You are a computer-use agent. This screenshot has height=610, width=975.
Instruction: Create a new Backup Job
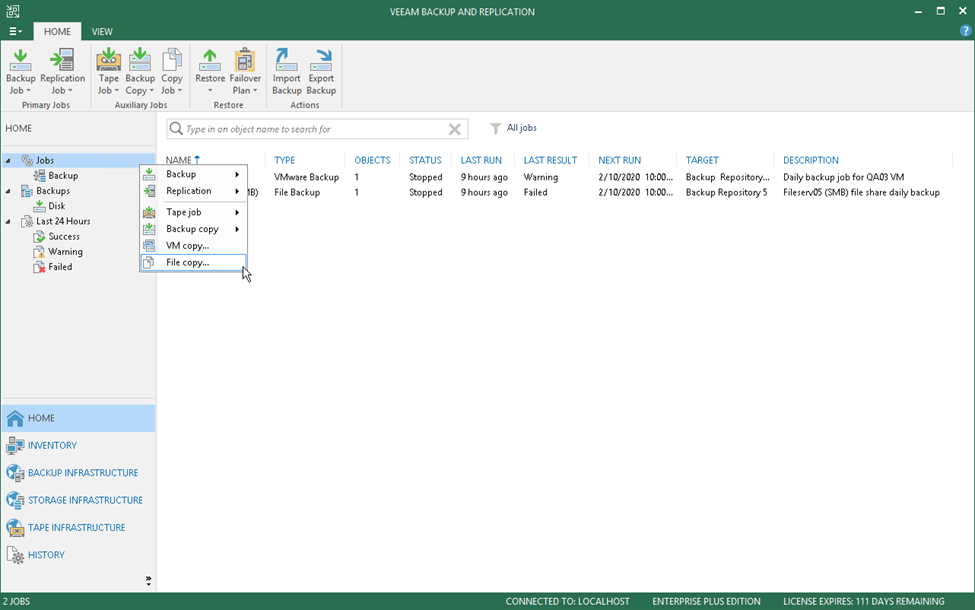pos(20,70)
